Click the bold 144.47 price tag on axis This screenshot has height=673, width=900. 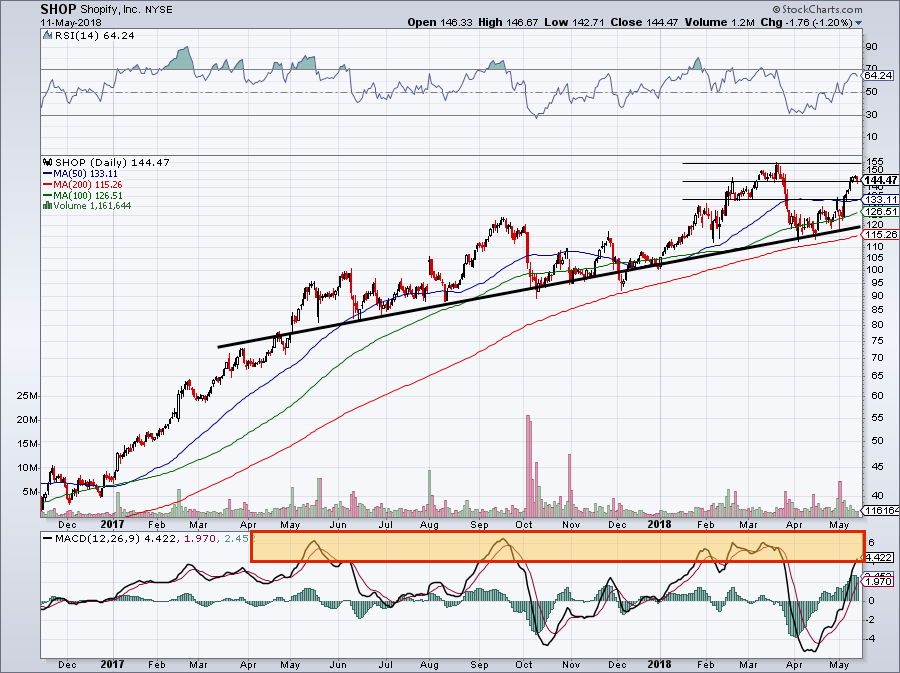tap(880, 180)
